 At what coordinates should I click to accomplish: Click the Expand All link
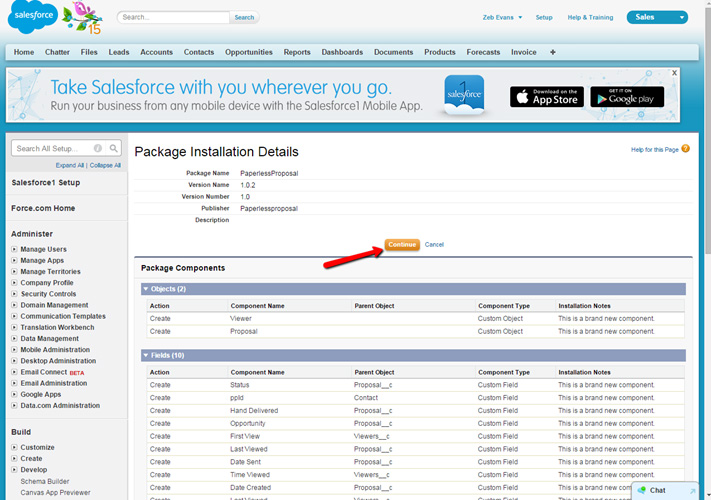[x=70, y=165]
